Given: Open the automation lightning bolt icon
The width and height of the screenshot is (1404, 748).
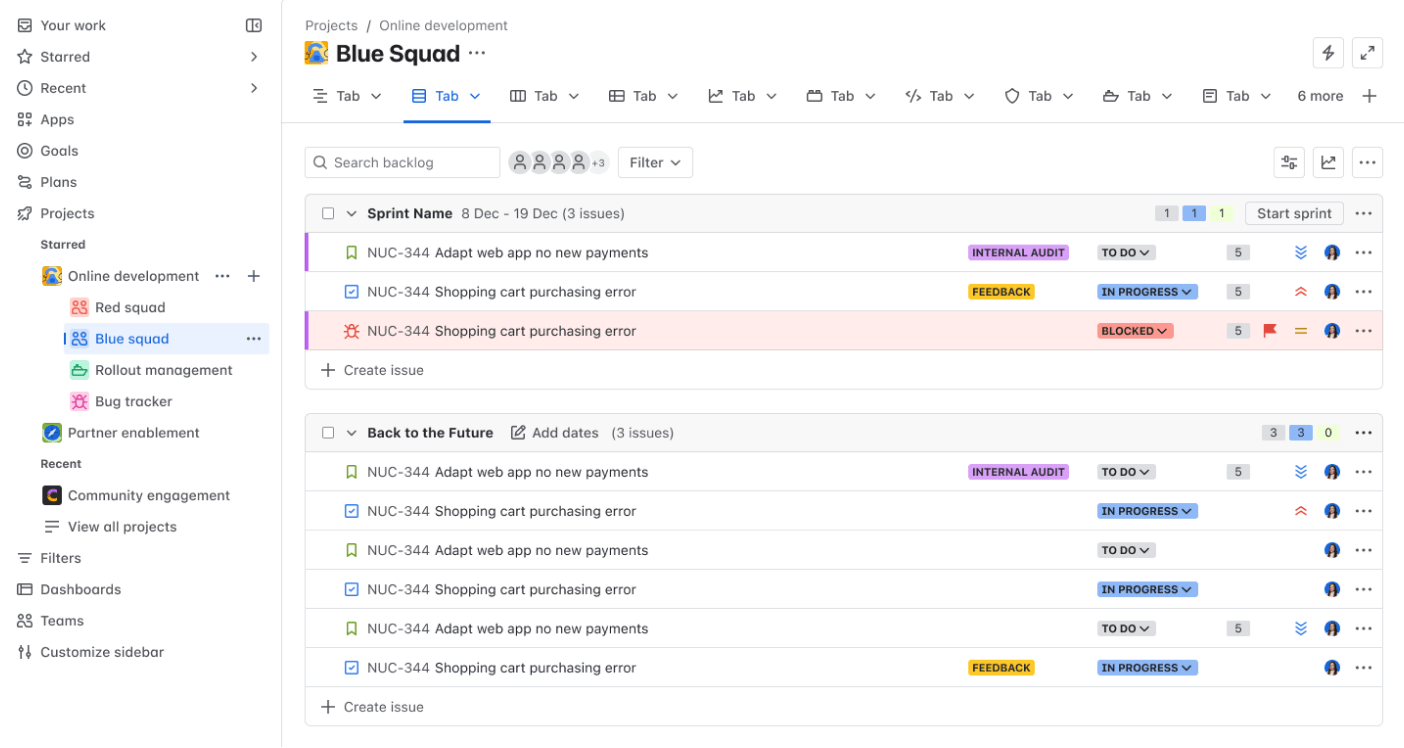Looking at the screenshot, I should pos(1328,52).
